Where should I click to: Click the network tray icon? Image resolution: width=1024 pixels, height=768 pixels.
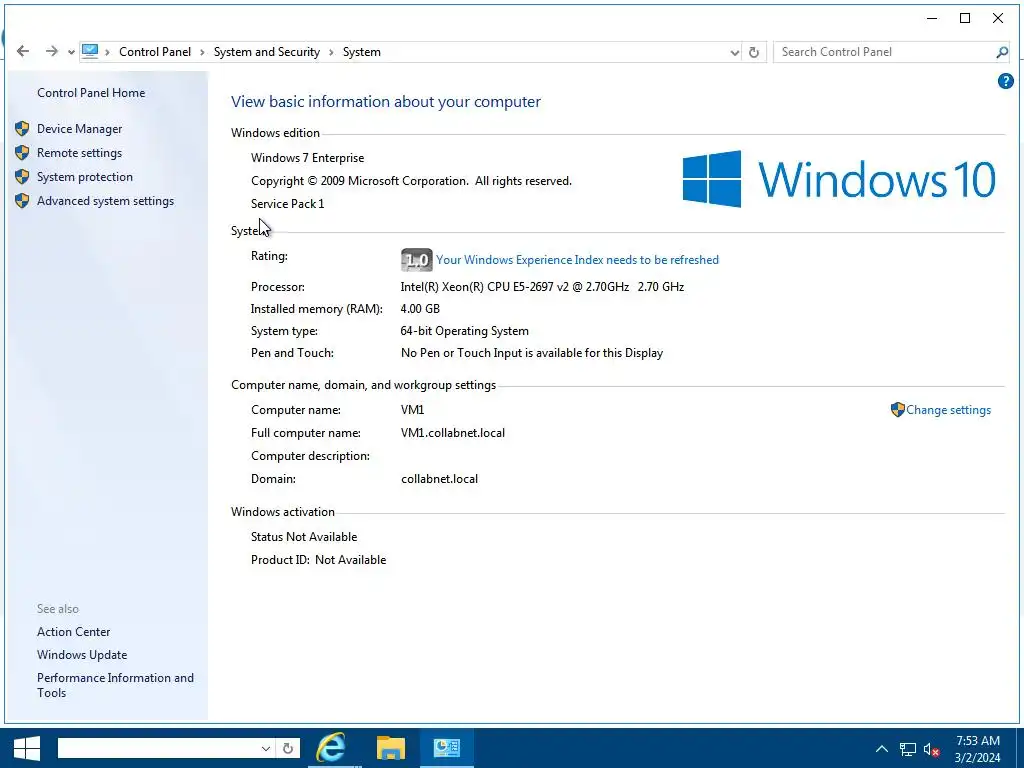tap(907, 749)
